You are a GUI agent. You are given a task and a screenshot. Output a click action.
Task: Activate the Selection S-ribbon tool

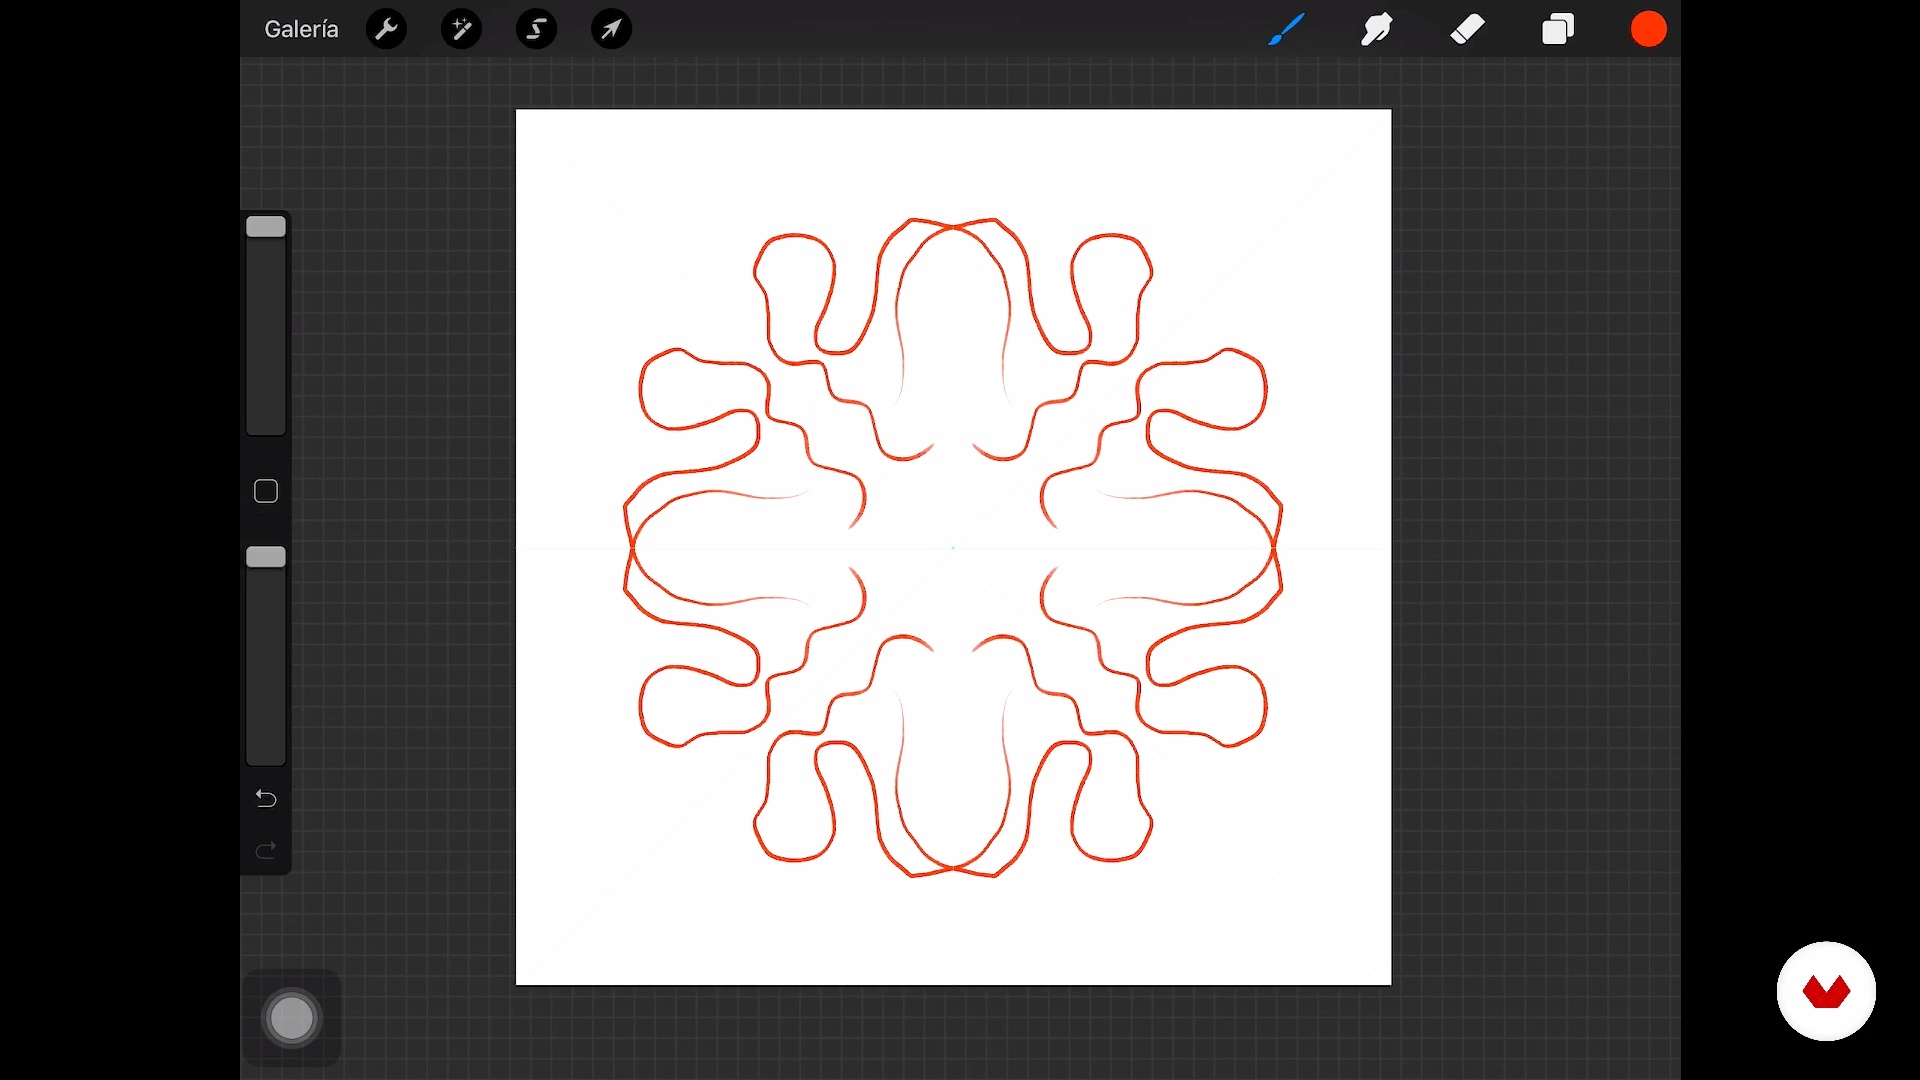(x=537, y=30)
